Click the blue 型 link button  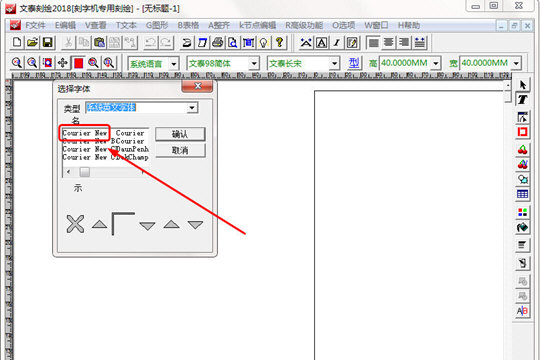(x=354, y=63)
